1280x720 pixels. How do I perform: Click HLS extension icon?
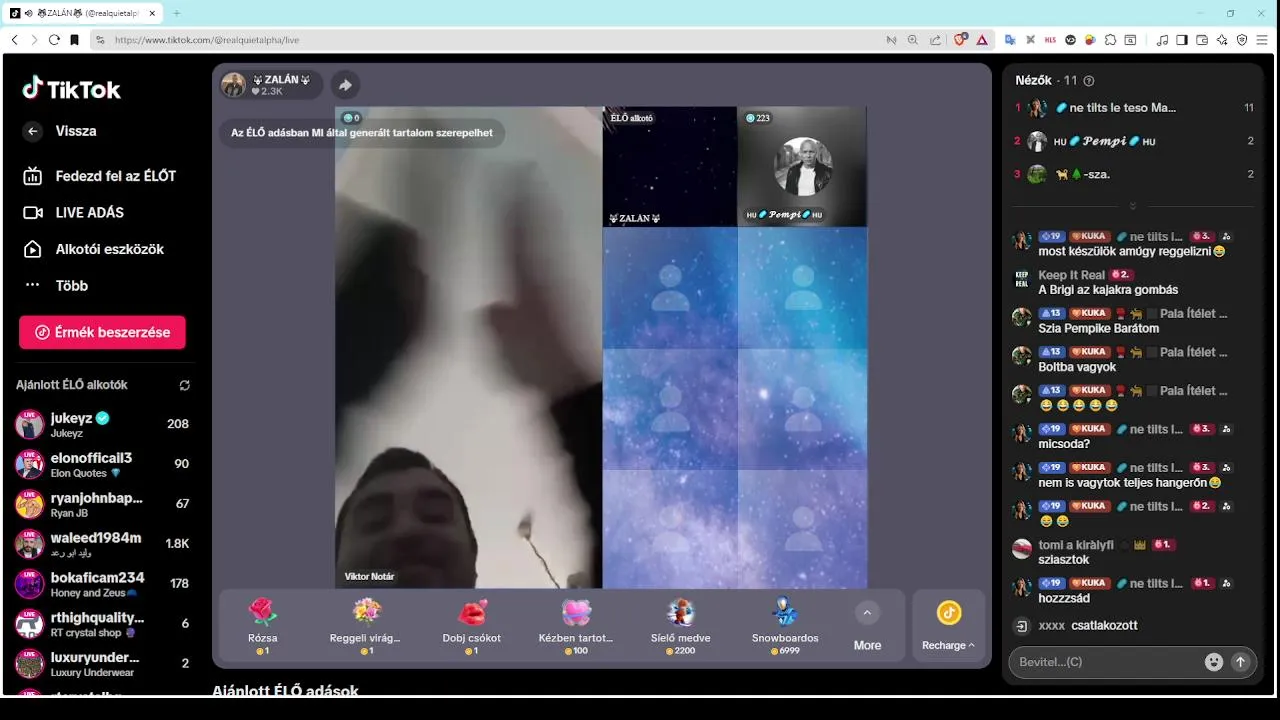click(1050, 40)
